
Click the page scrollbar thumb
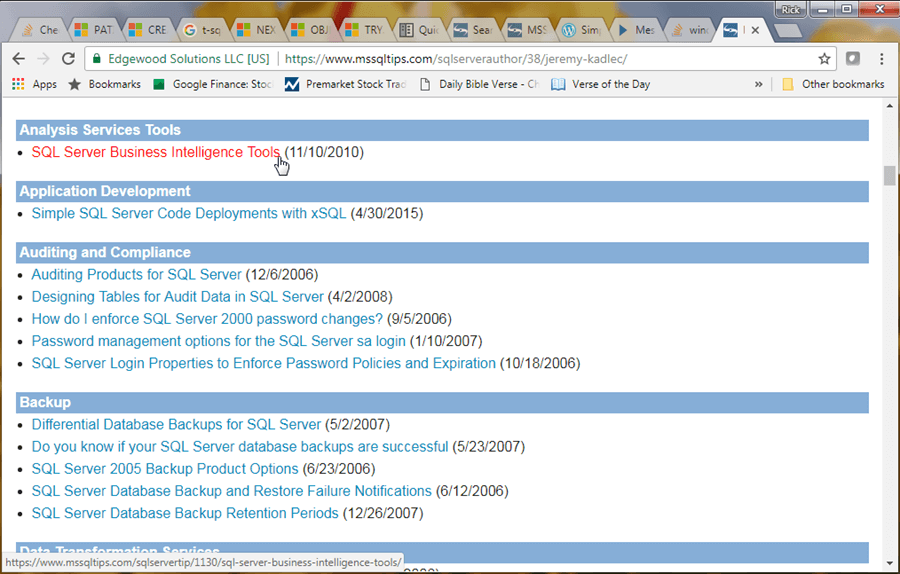[x=890, y=175]
